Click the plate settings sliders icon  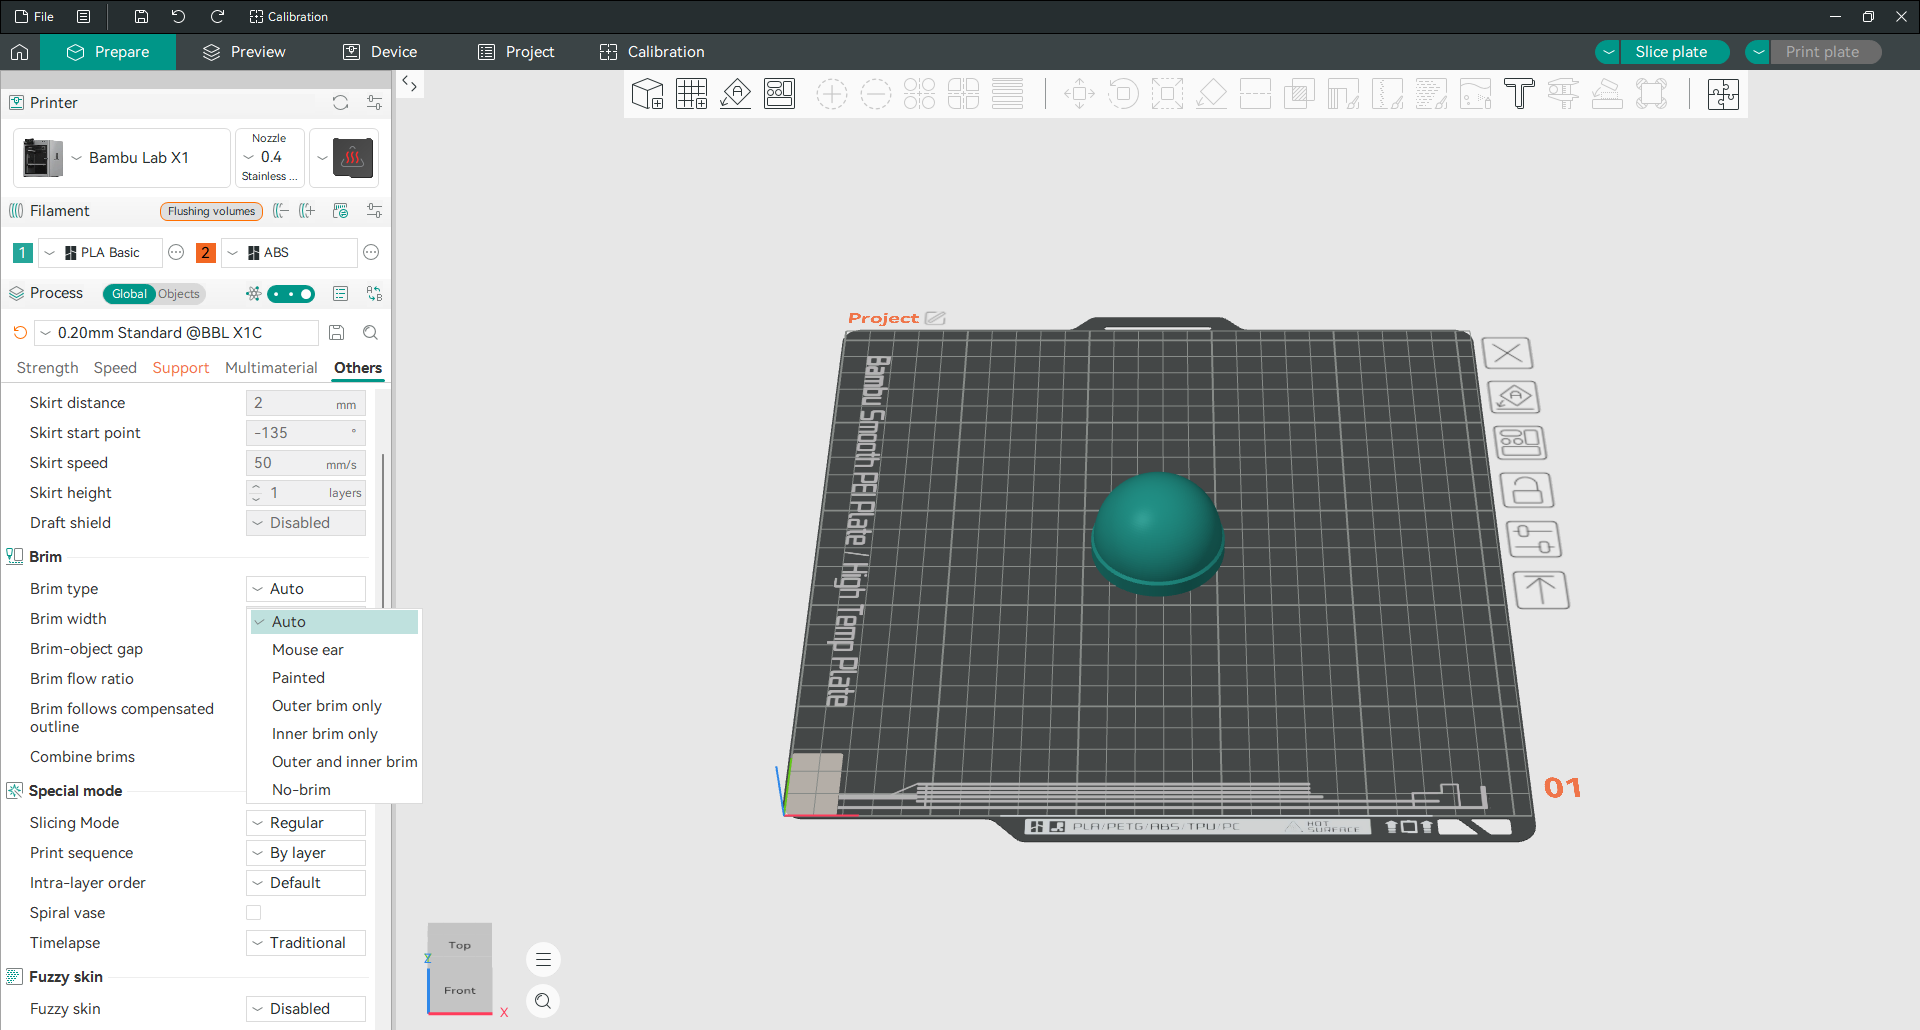click(1533, 540)
